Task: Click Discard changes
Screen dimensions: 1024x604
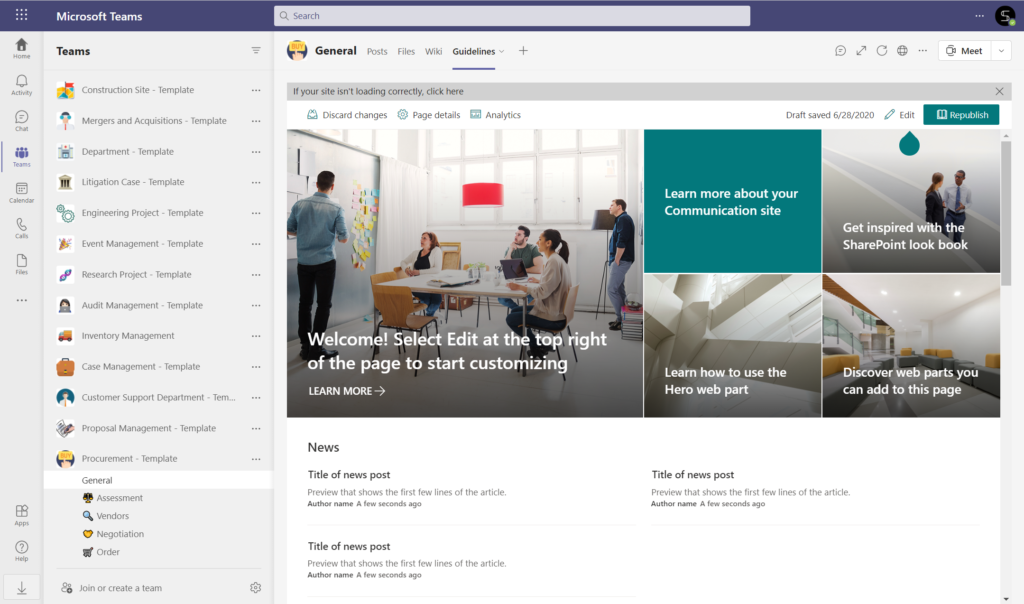Action: click(x=347, y=115)
